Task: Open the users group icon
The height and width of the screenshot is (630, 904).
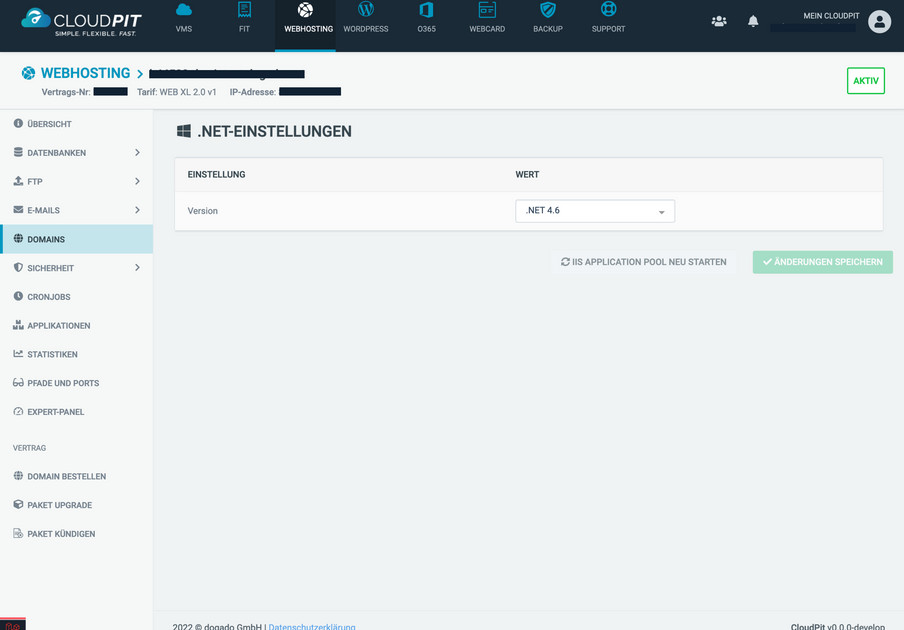Action: [719, 21]
